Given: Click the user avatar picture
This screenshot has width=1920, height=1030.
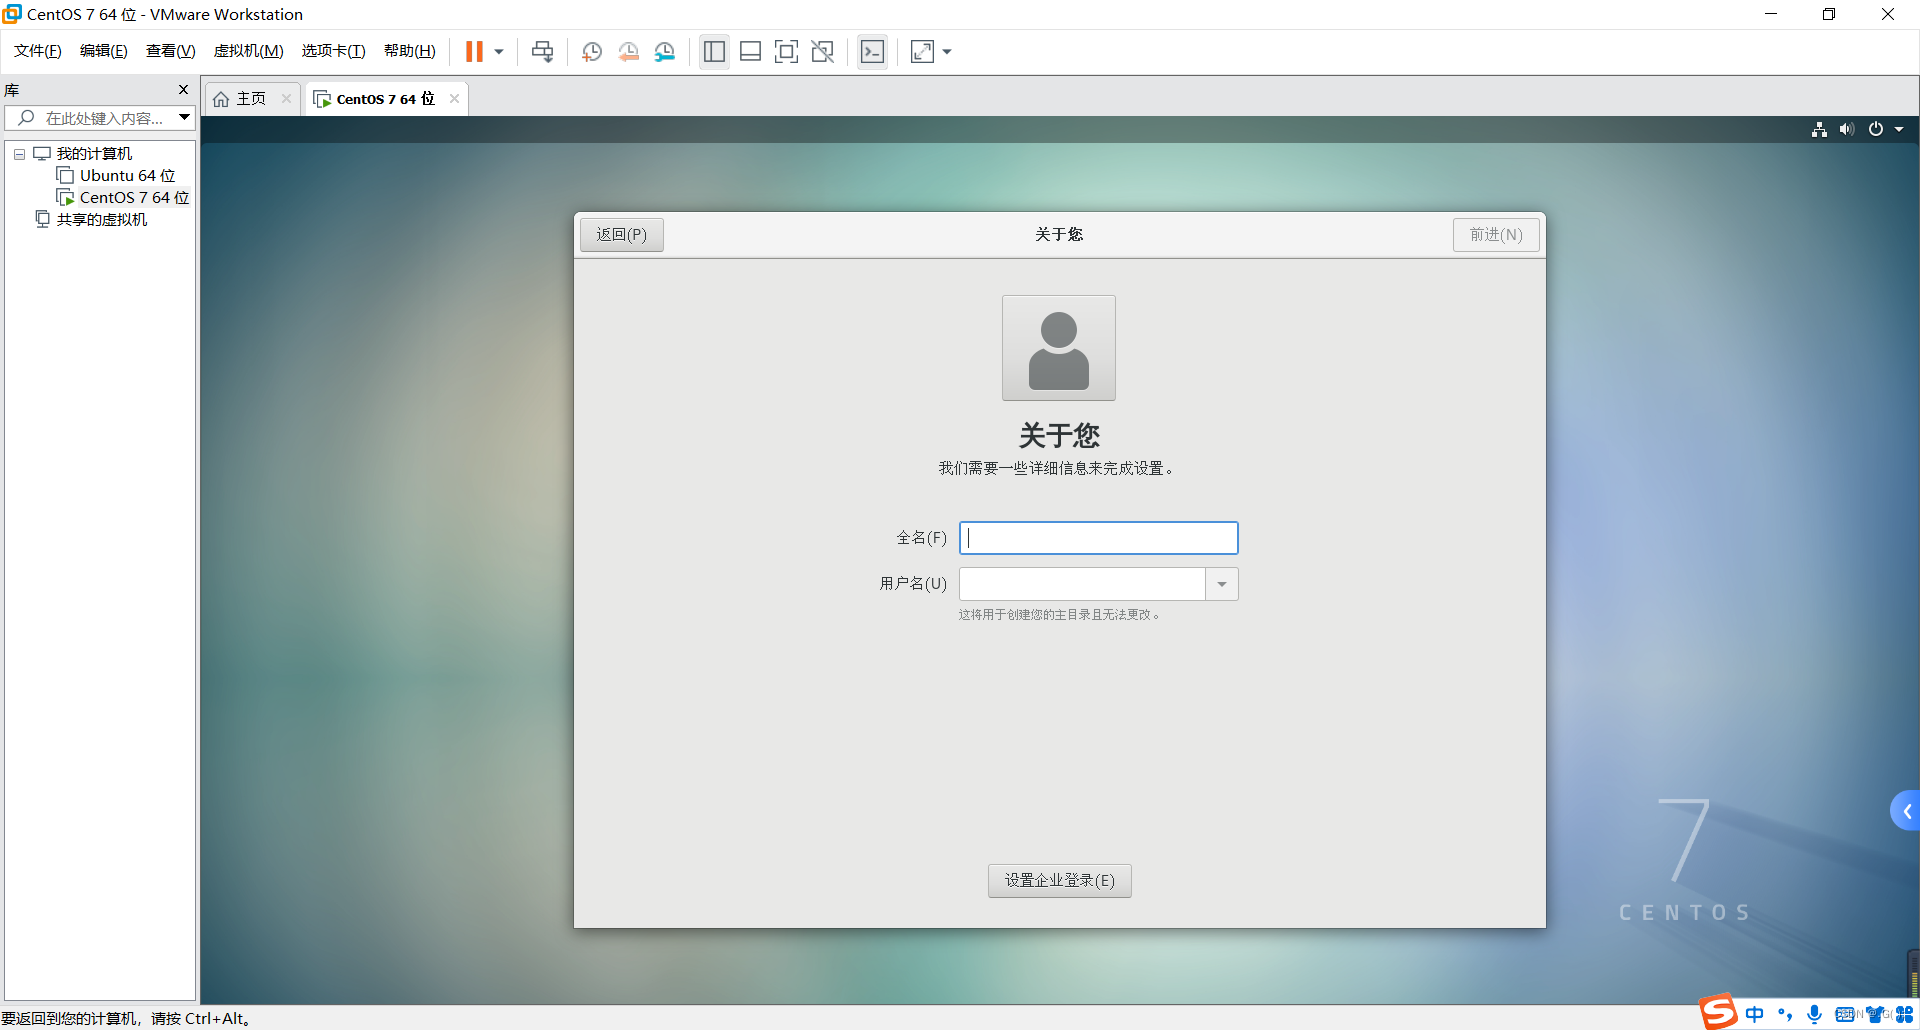Looking at the screenshot, I should [1059, 348].
